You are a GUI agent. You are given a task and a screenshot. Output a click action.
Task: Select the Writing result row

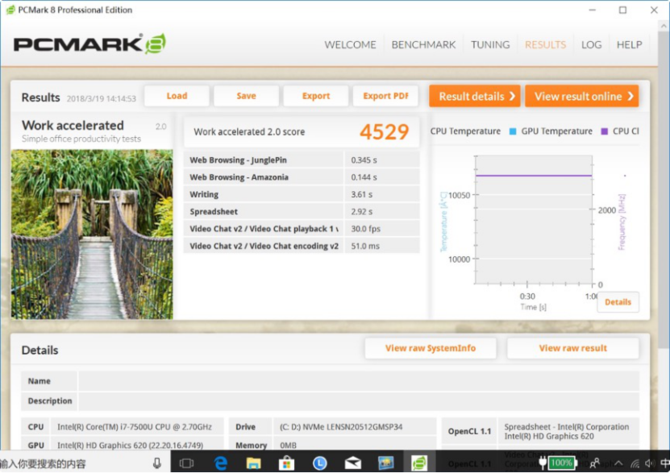pyautogui.click(x=302, y=194)
